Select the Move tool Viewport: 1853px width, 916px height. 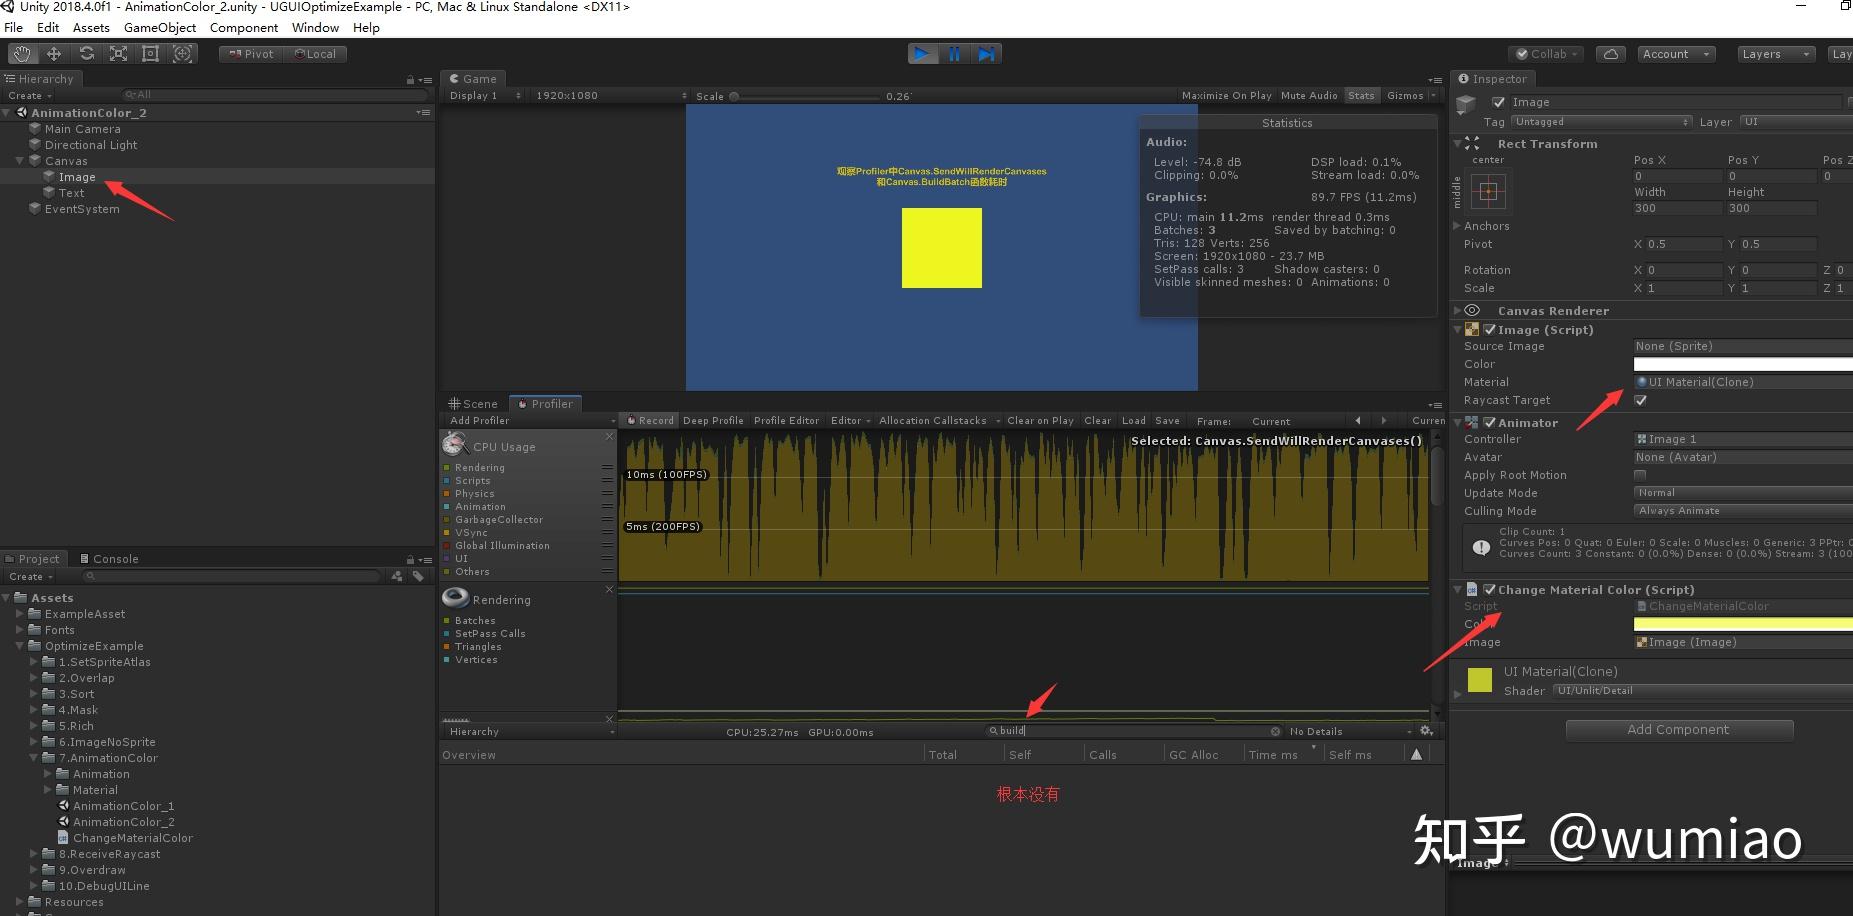coord(54,53)
